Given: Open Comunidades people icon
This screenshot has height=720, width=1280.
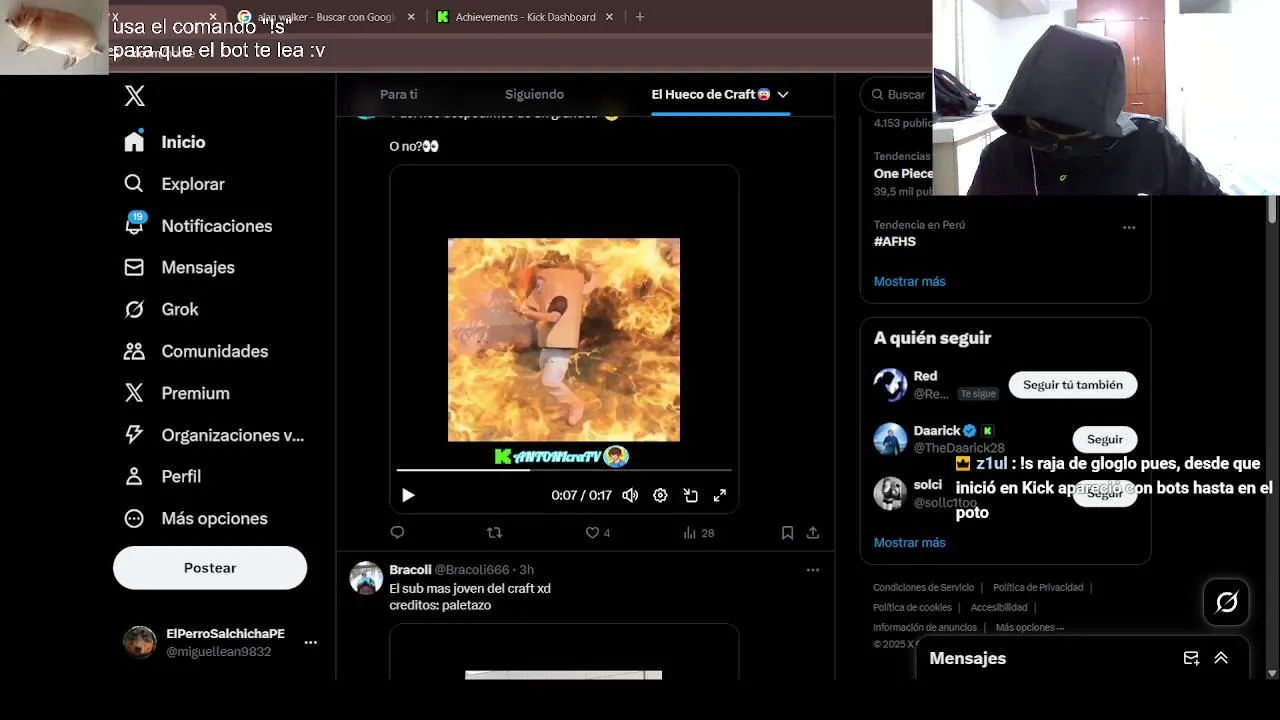Looking at the screenshot, I should 134,351.
